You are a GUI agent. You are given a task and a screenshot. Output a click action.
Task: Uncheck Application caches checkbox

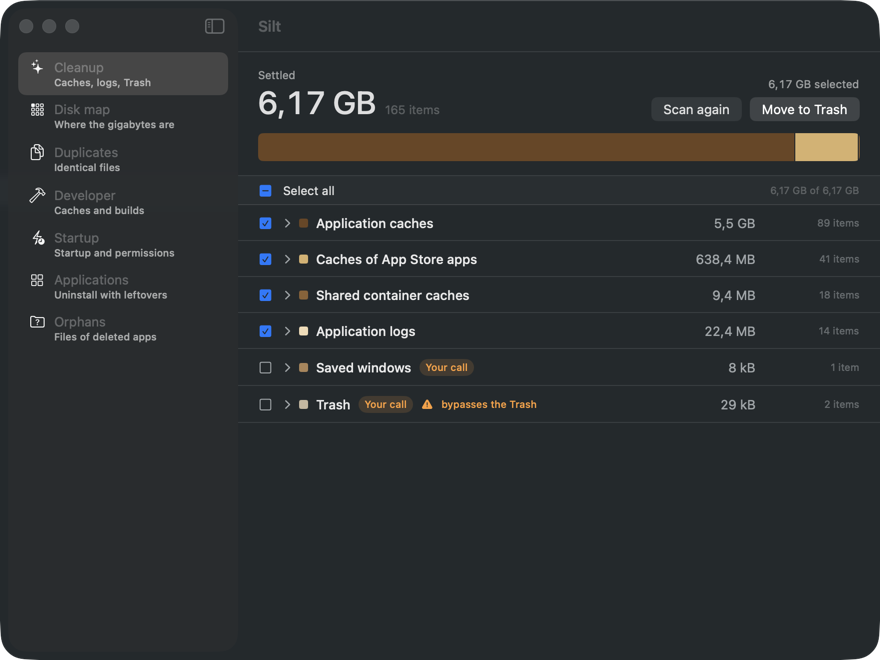(x=265, y=223)
